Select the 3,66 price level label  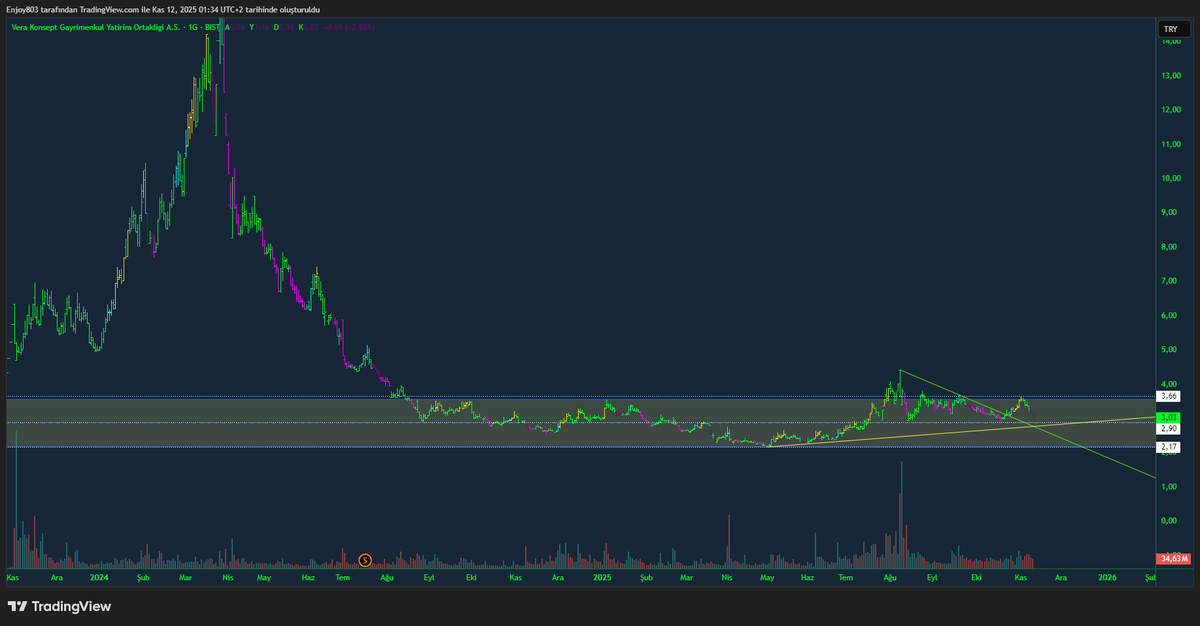1167,397
